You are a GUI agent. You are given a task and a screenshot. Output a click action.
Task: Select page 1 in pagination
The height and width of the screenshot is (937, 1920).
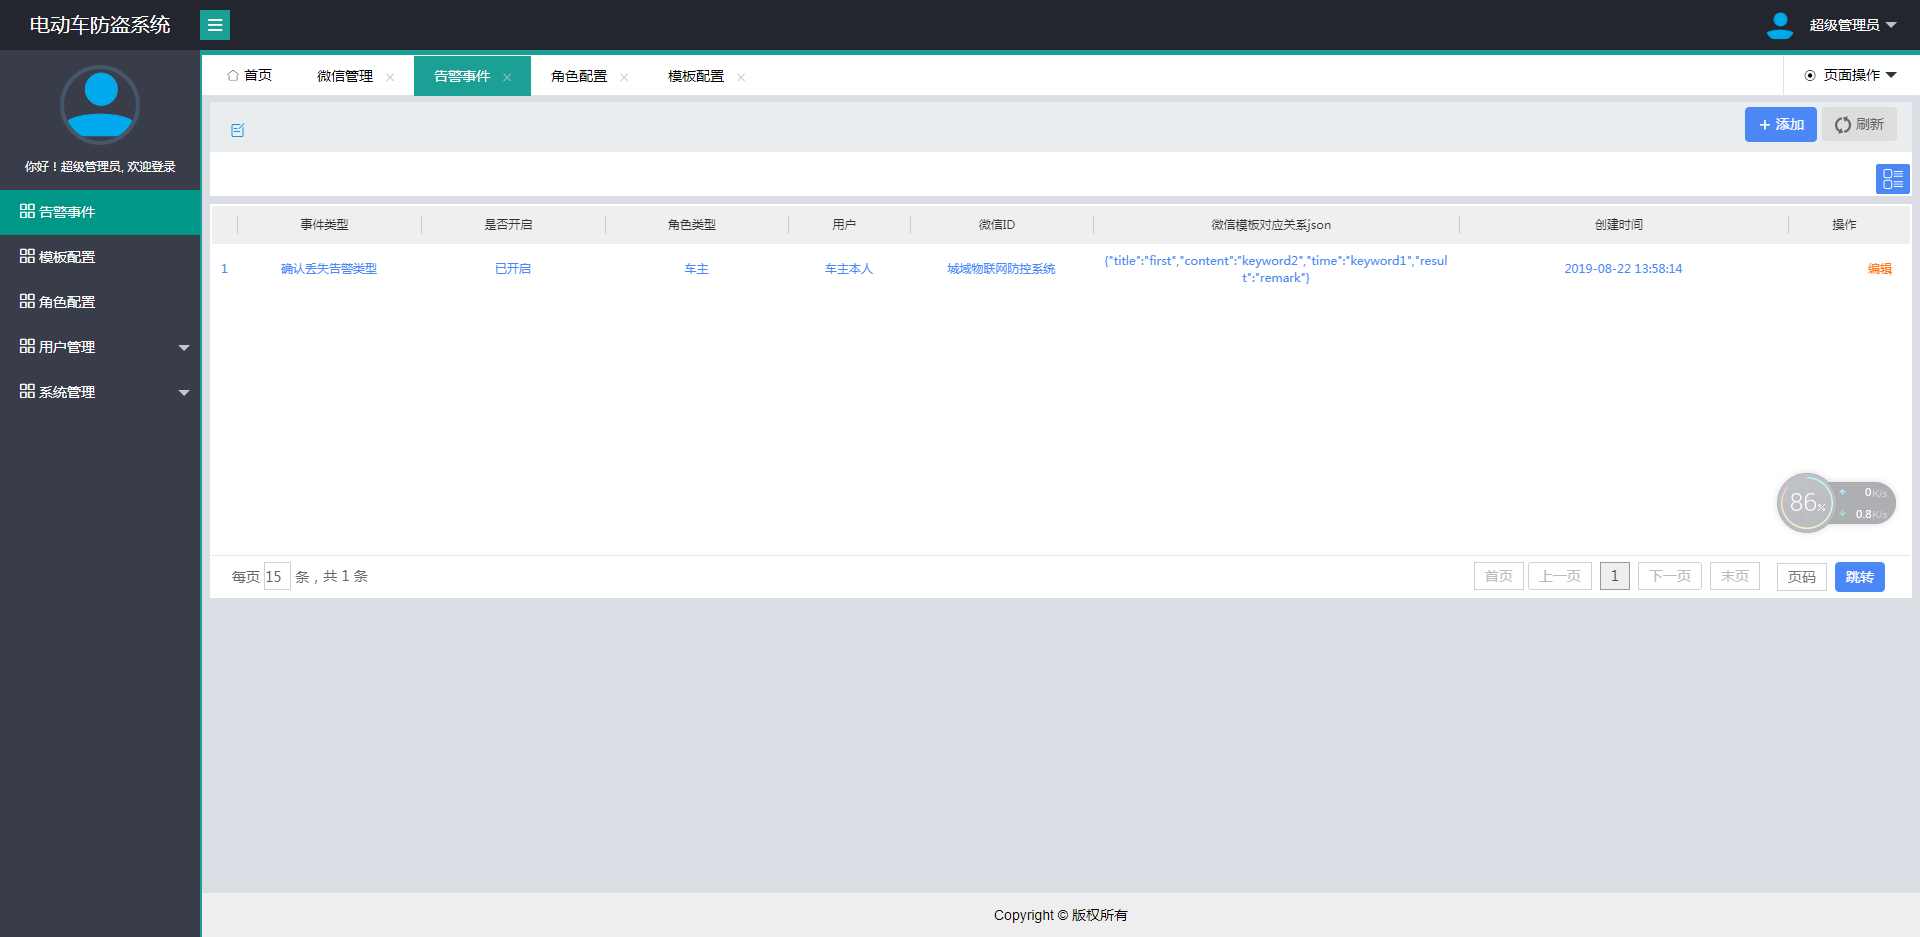1615,576
